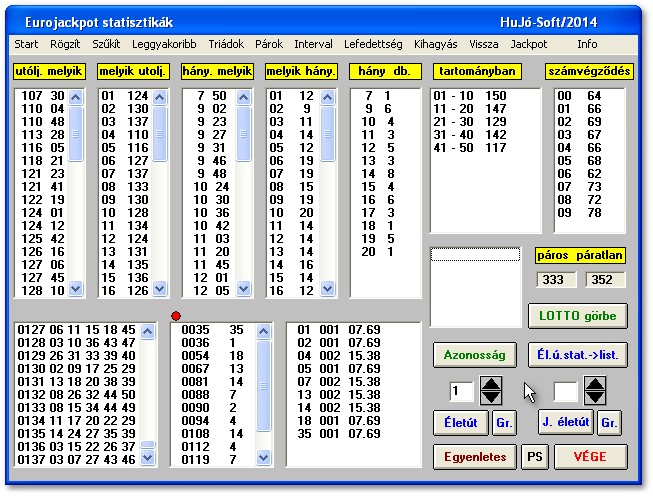
Task: Click scroll-down arrow in melyik utolj. list
Action: (160, 288)
